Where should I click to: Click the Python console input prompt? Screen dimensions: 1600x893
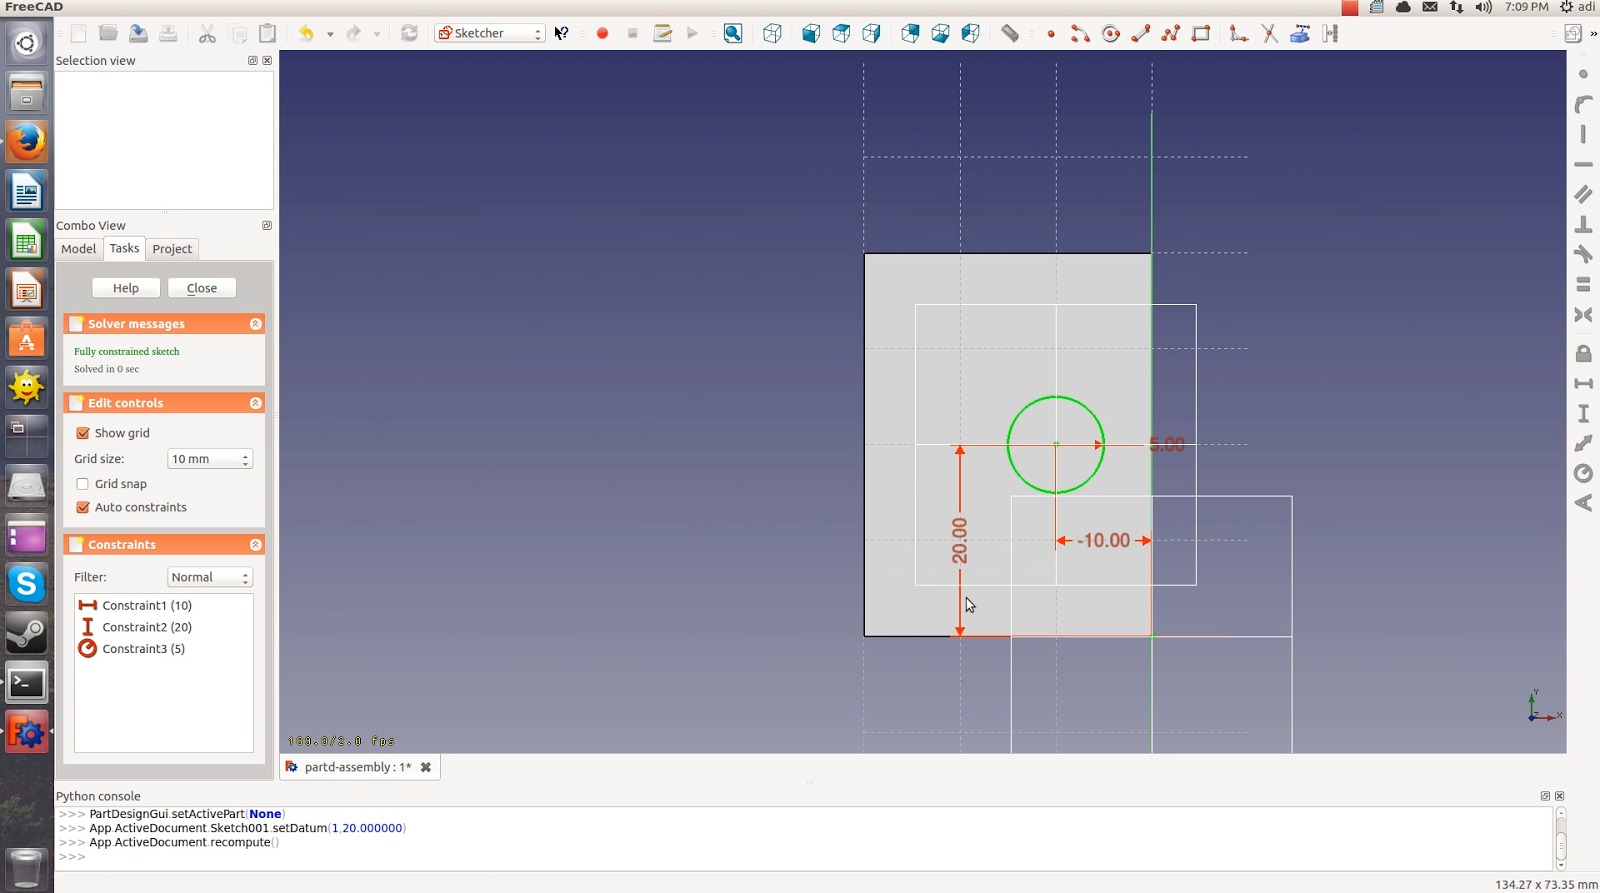72,857
